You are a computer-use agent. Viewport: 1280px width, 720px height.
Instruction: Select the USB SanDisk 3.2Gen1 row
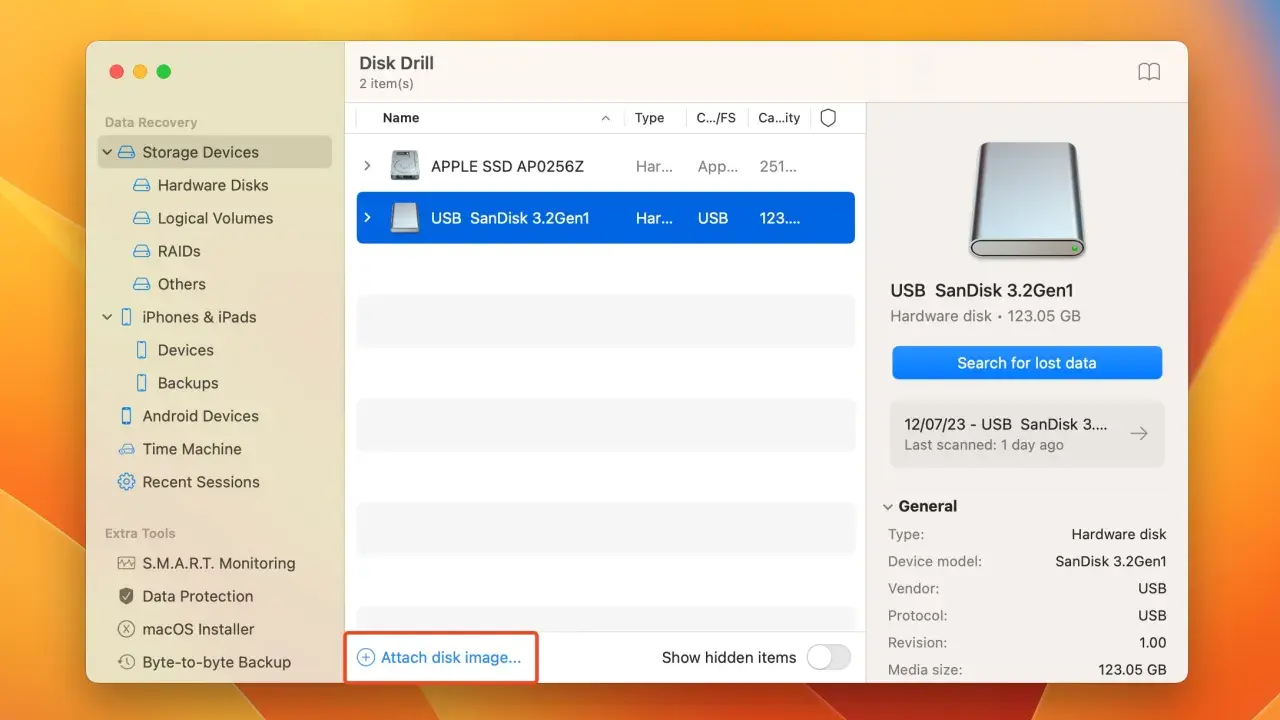tap(606, 218)
